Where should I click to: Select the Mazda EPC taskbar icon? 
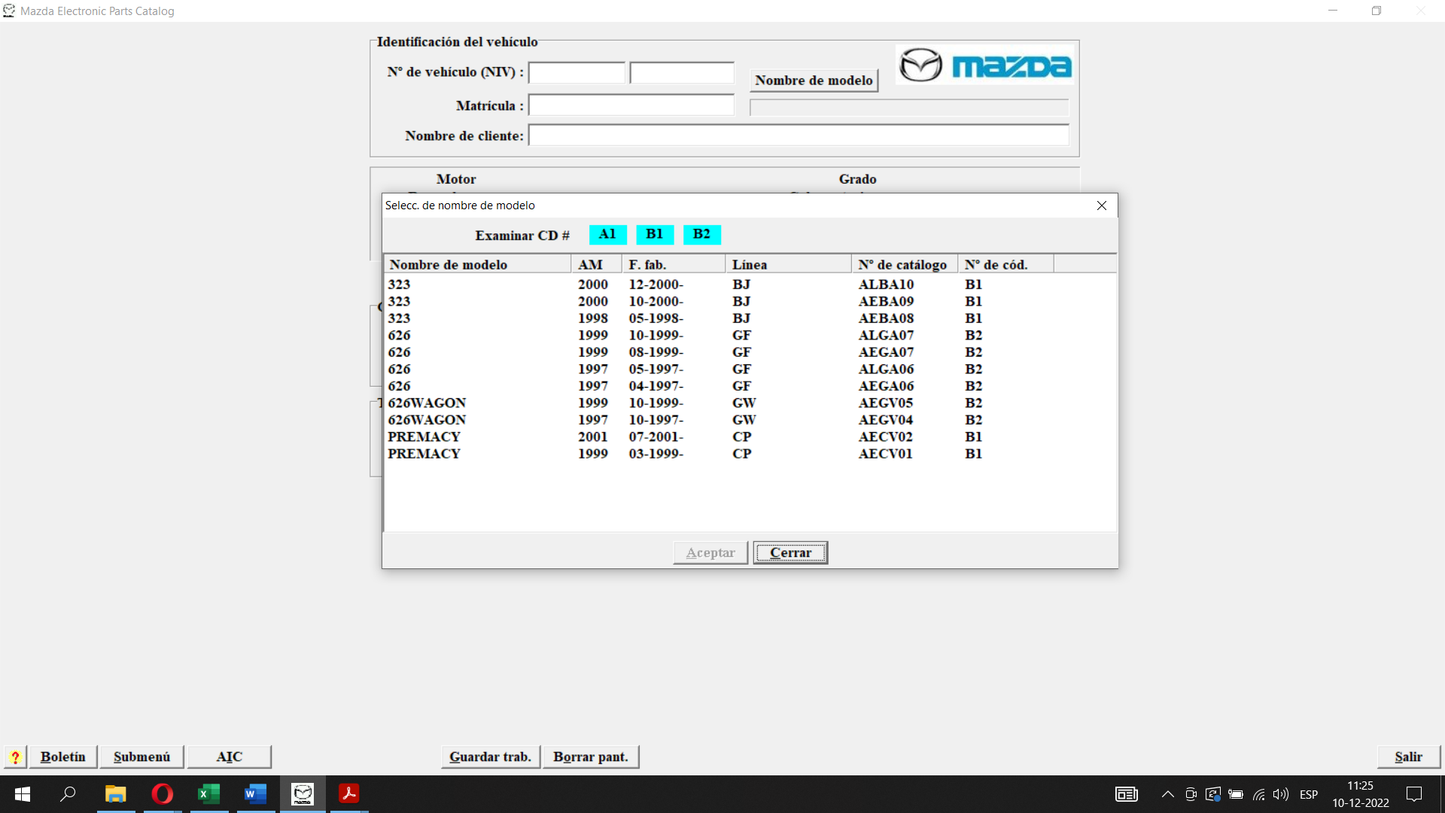pos(303,794)
